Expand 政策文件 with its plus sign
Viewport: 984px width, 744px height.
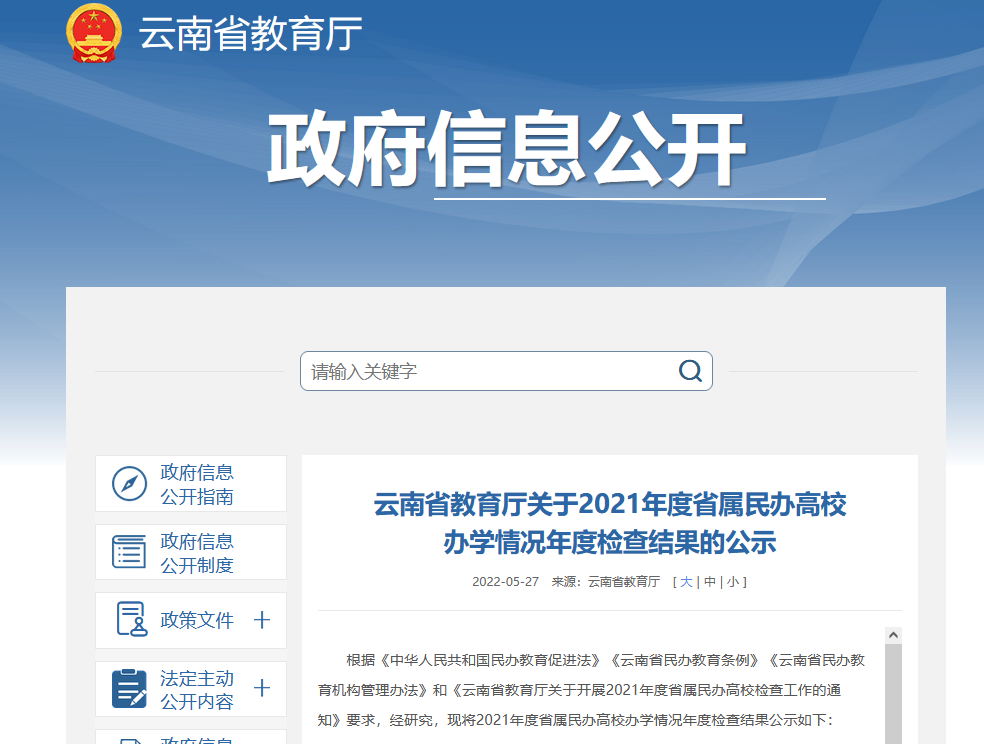coord(262,620)
